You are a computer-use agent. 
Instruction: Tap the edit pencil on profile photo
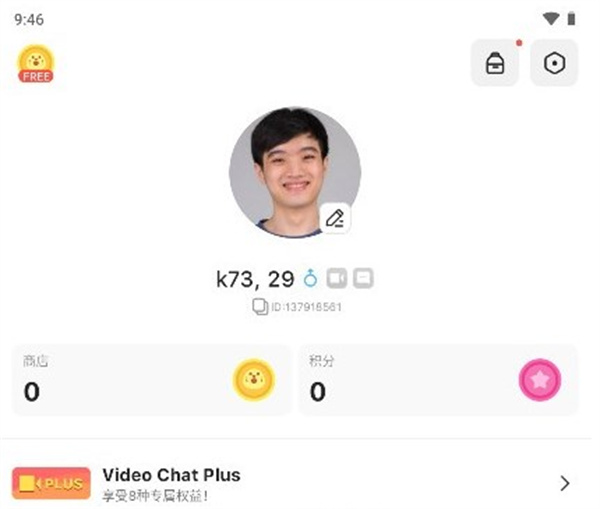pyautogui.click(x=335, y=219)
